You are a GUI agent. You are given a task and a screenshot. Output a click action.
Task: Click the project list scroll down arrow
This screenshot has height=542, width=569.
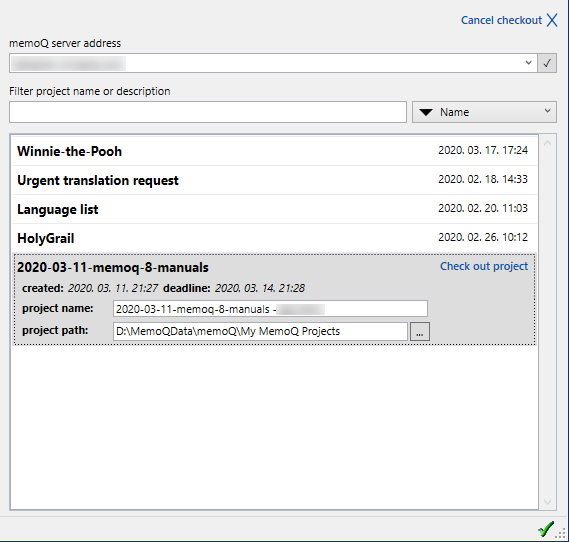point(548,502)
